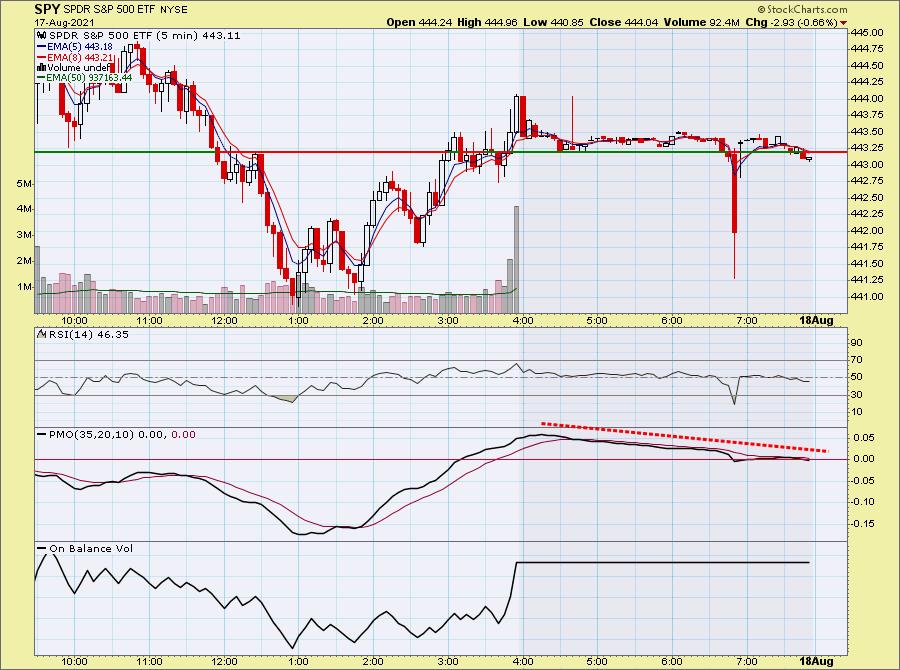900x670 pixels.
Task: Click the Close 444.04 value
Action: 624,22
